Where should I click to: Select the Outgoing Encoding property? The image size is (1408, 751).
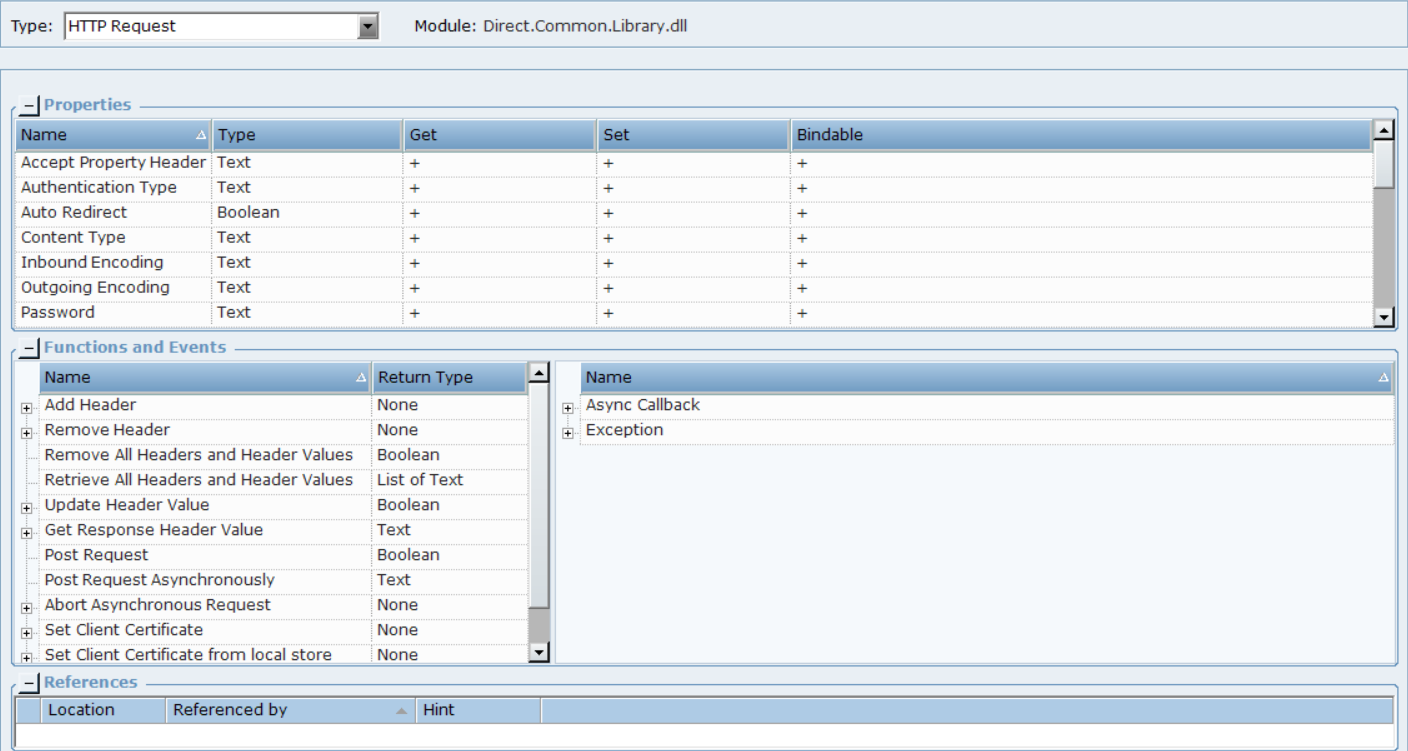pos(694,287)
